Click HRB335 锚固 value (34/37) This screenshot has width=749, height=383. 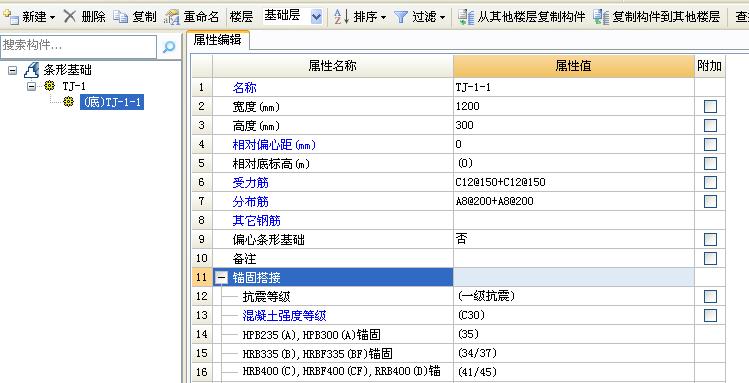click(x=477, y=353)
